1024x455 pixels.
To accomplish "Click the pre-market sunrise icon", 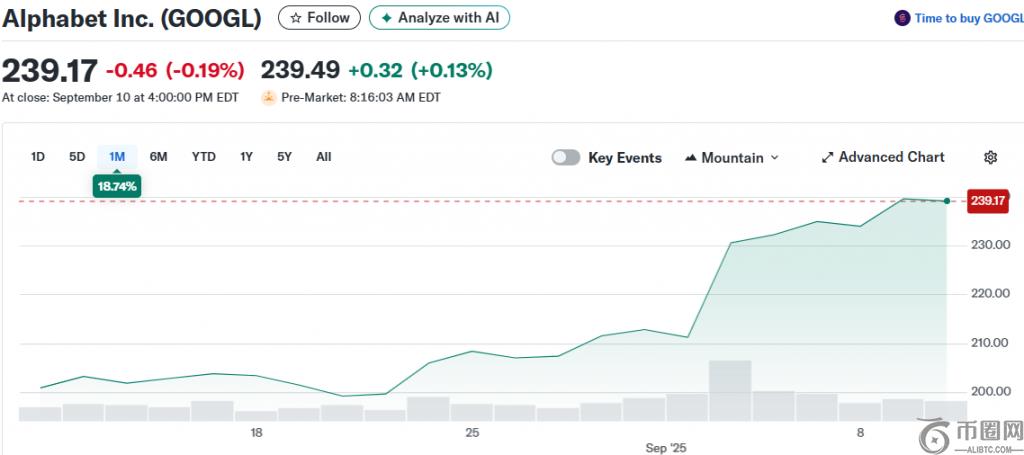I will [268, 98].
